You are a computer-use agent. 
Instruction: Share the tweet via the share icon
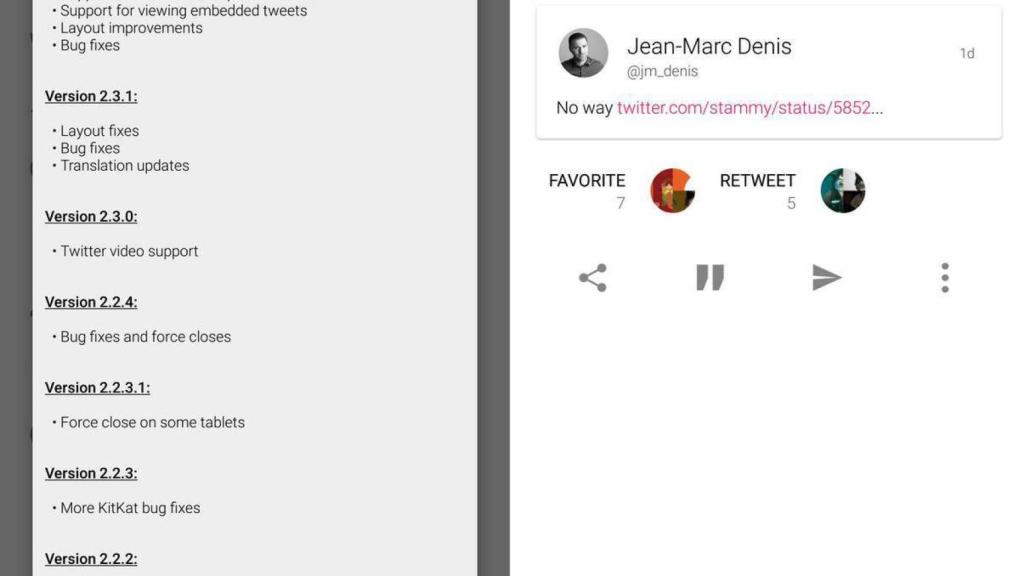point(592,278)
